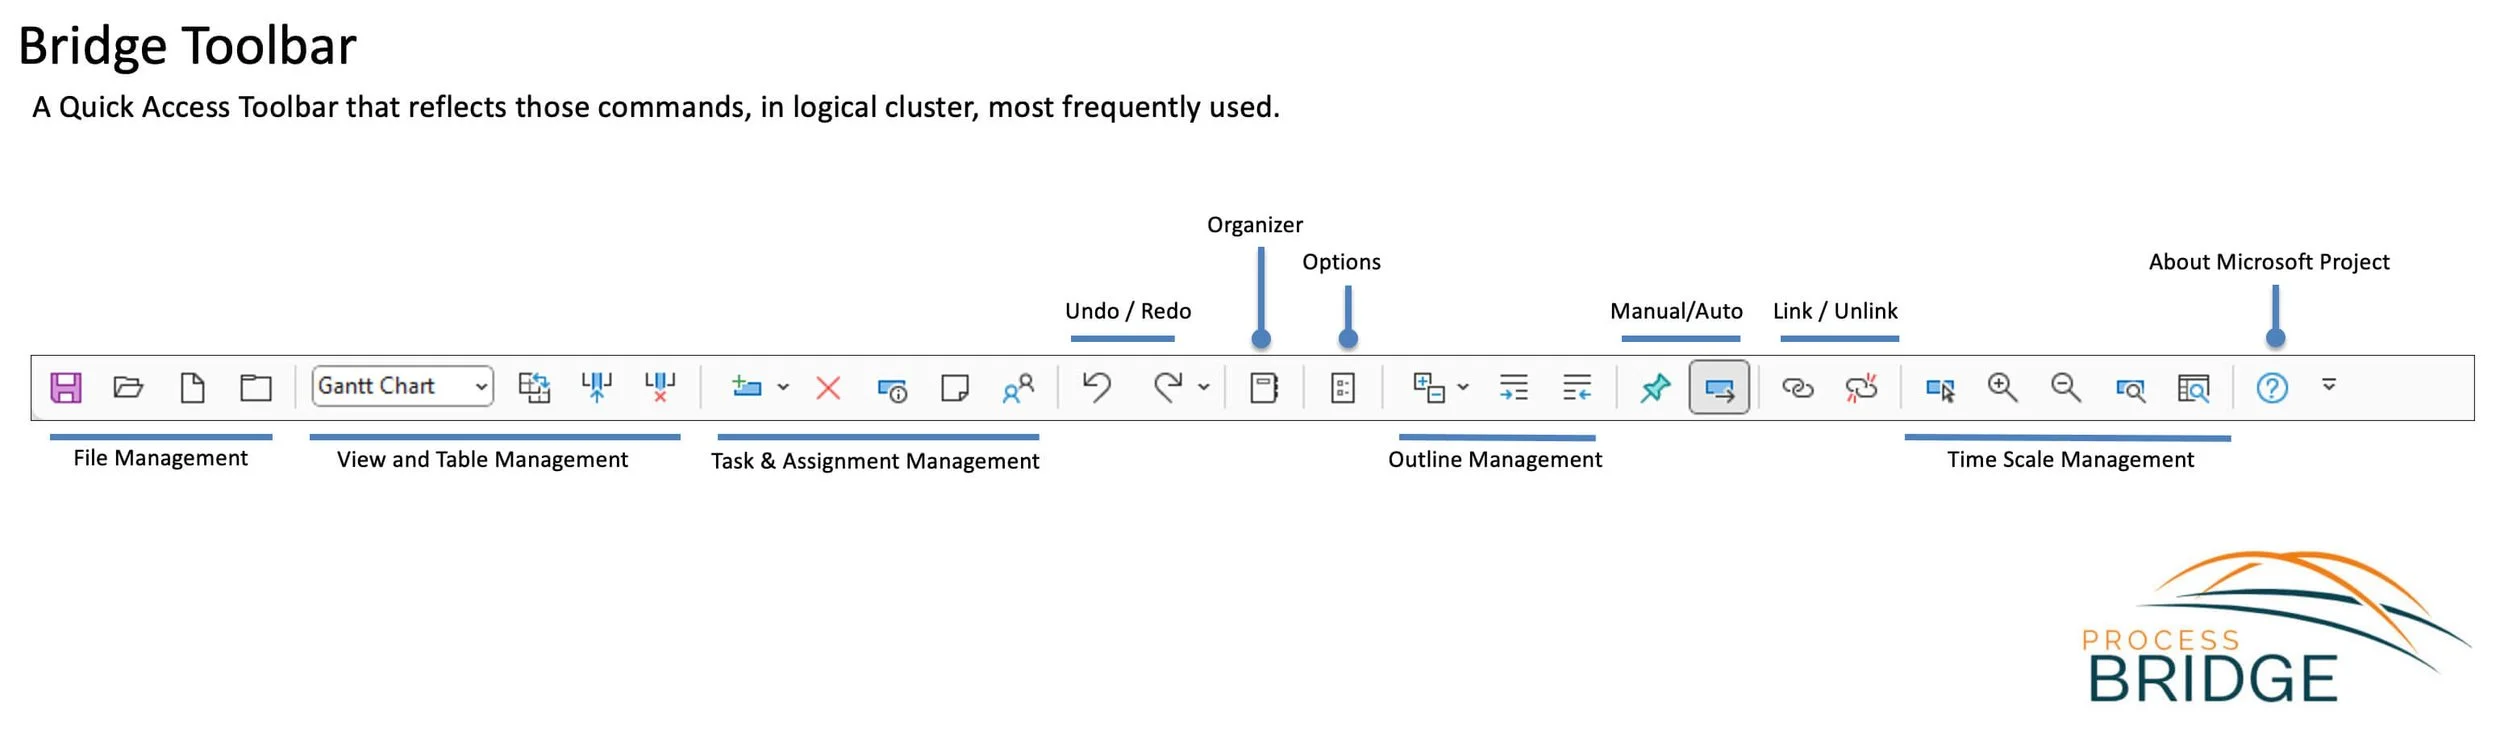The image size is (2500, 742).
Task: Zoom out with the minus magnifier
Action: click(2066, 387)
